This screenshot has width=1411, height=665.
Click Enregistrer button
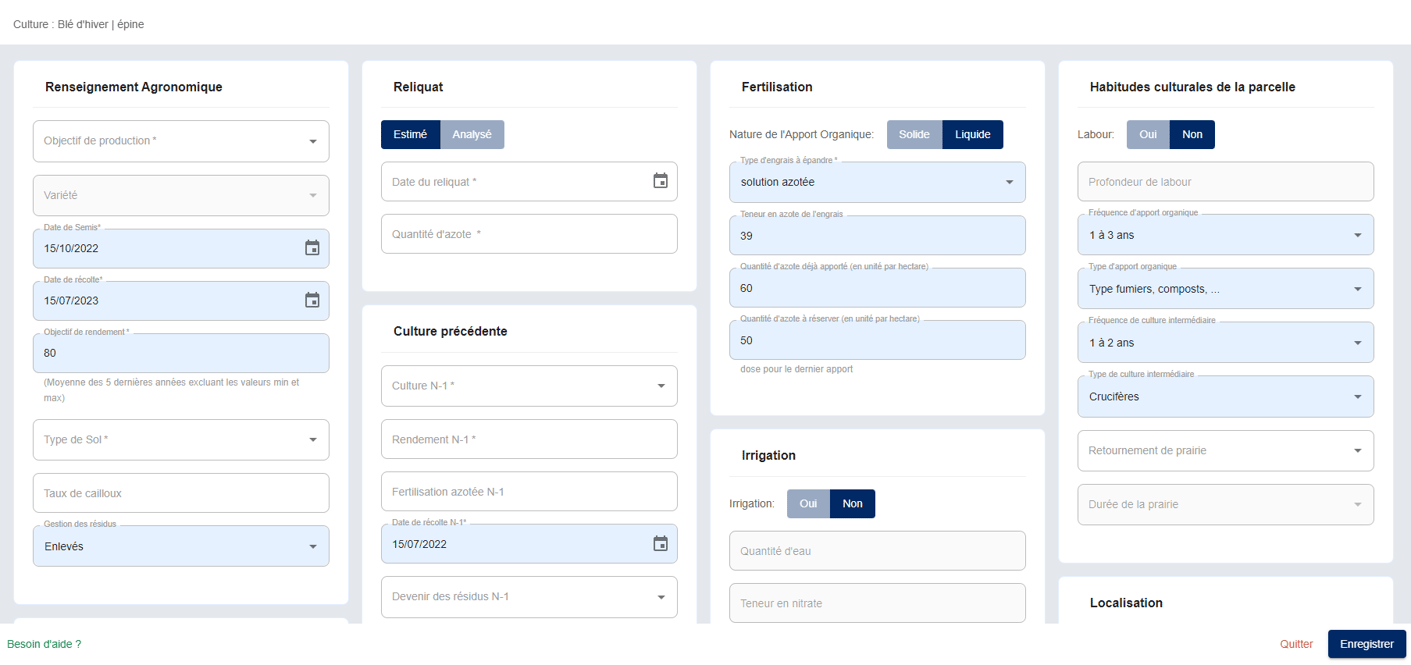(x=1367, y=644)
